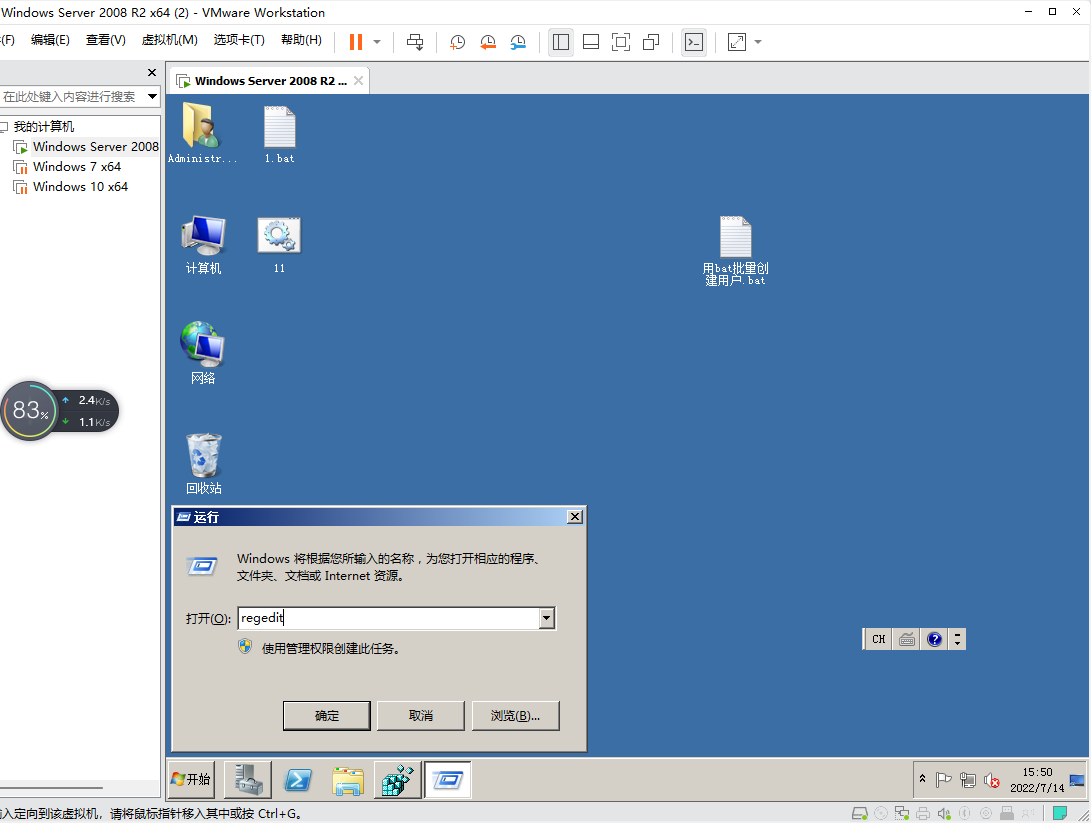This screenshot has width=1091, height=823.
Task: Show hidden tray icons in guest taskbar
Action: click(x=923, y=779)
